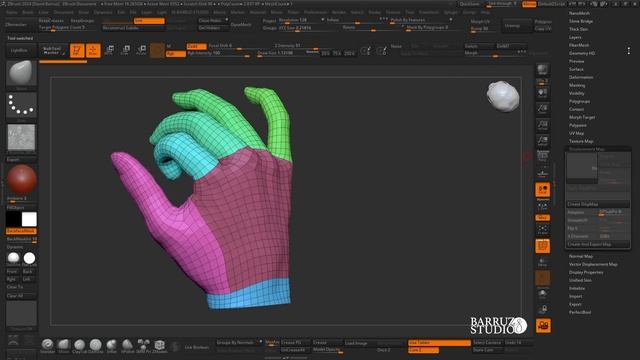Screen dimensions: 640x360
Task: Click the Edit mode button
Action: point(77,50)
